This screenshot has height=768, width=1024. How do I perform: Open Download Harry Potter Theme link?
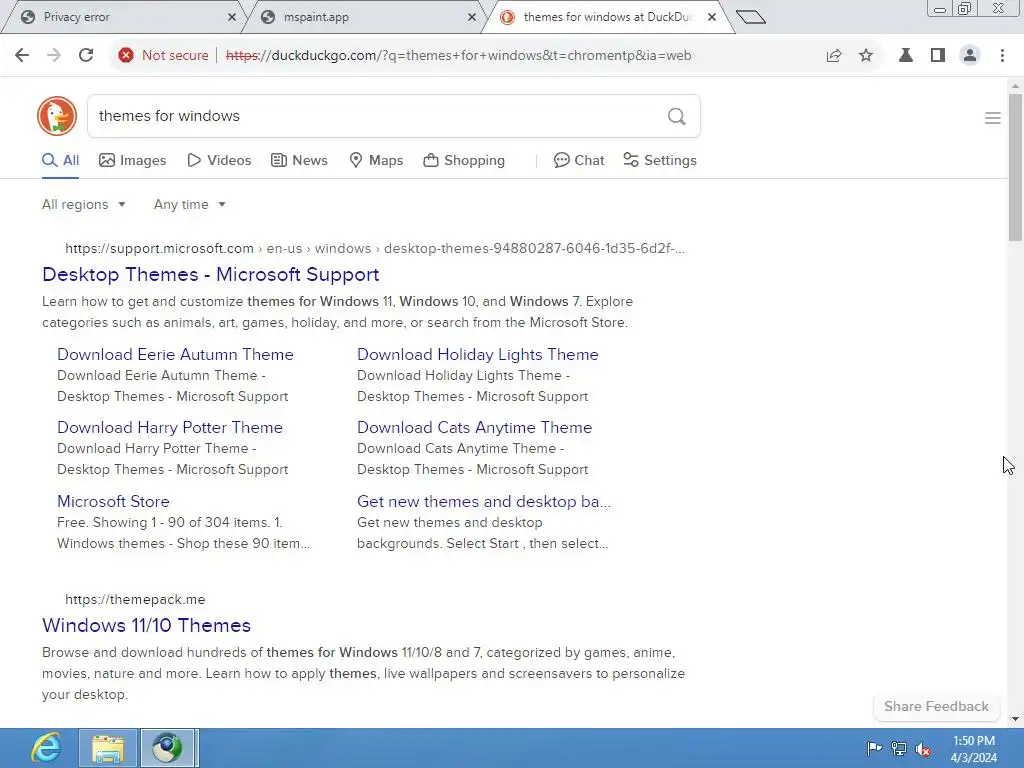(x=170, y=428)
